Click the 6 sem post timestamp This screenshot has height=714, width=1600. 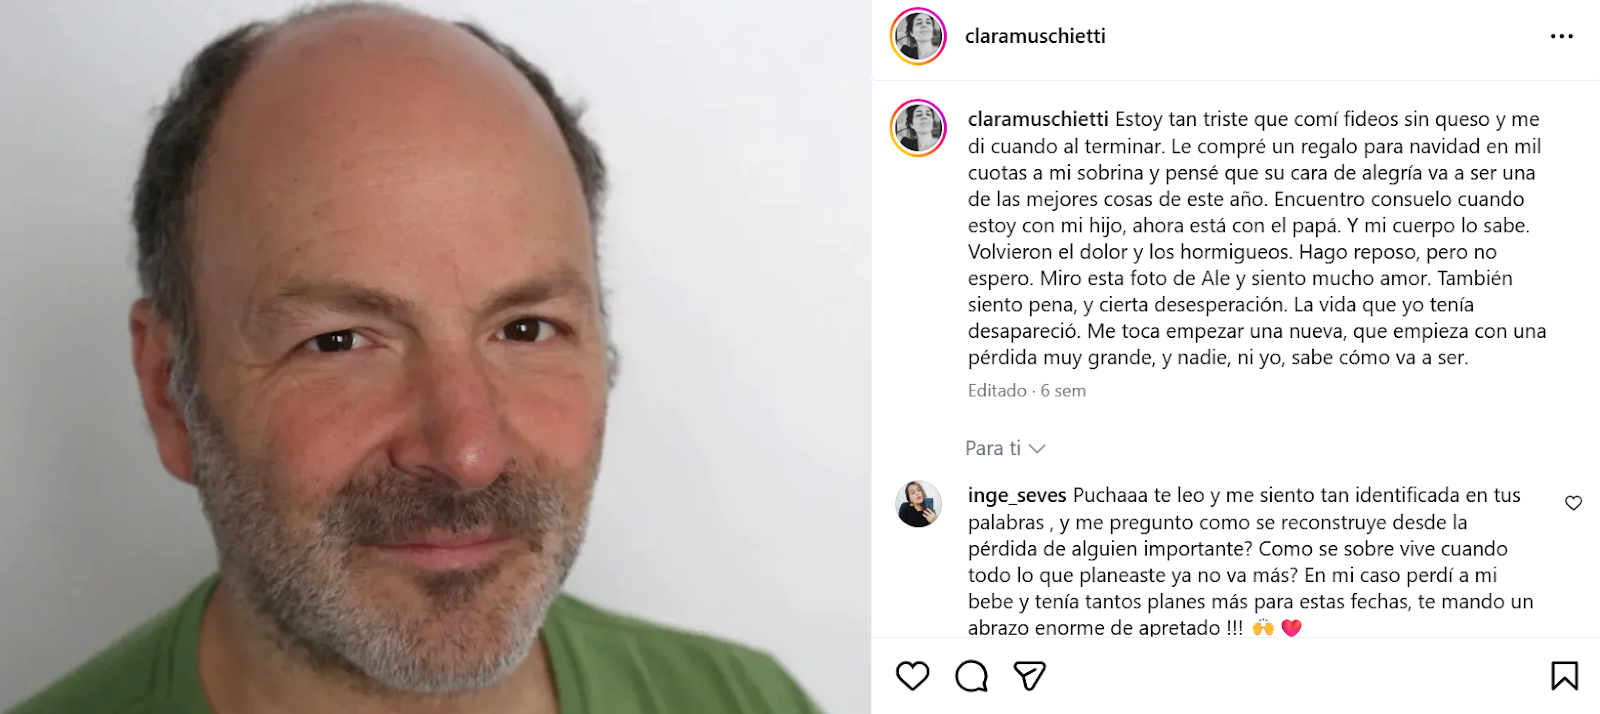click(1063, 391)
